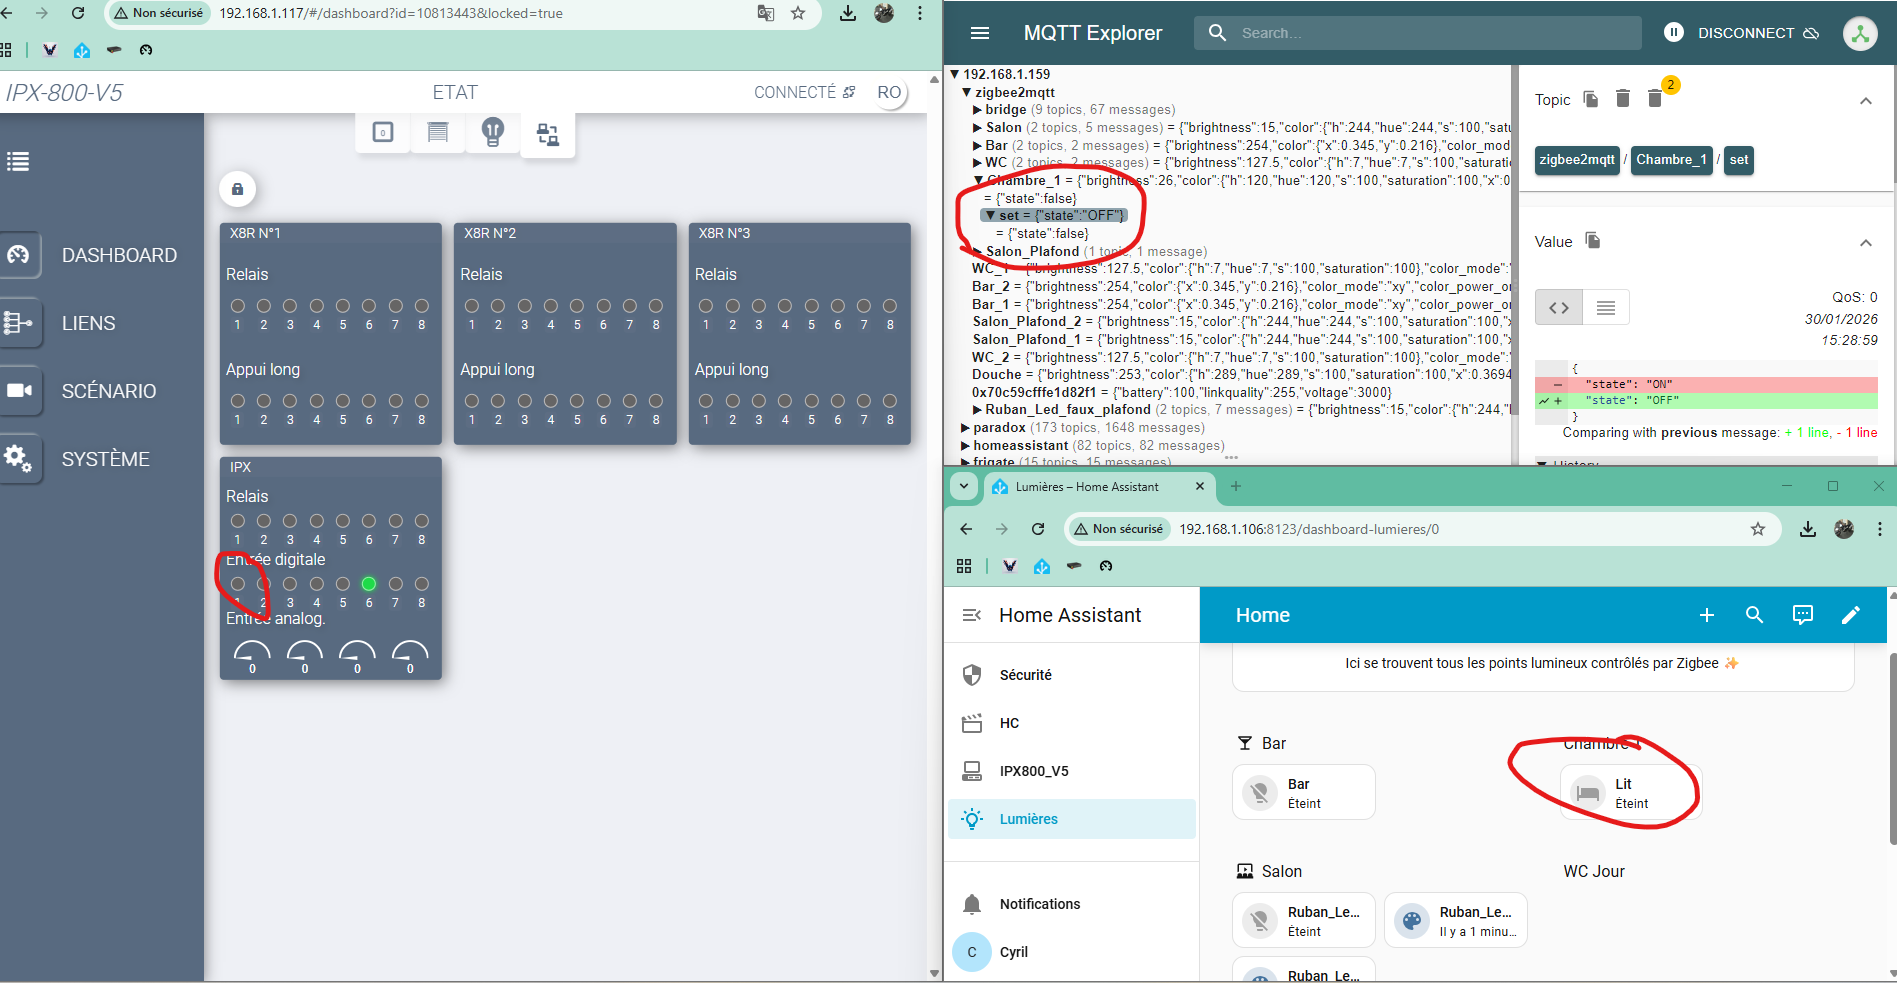Click the Chambre_1 topic breadcrumb
Screen dimensions: 1897x983
1670,160
